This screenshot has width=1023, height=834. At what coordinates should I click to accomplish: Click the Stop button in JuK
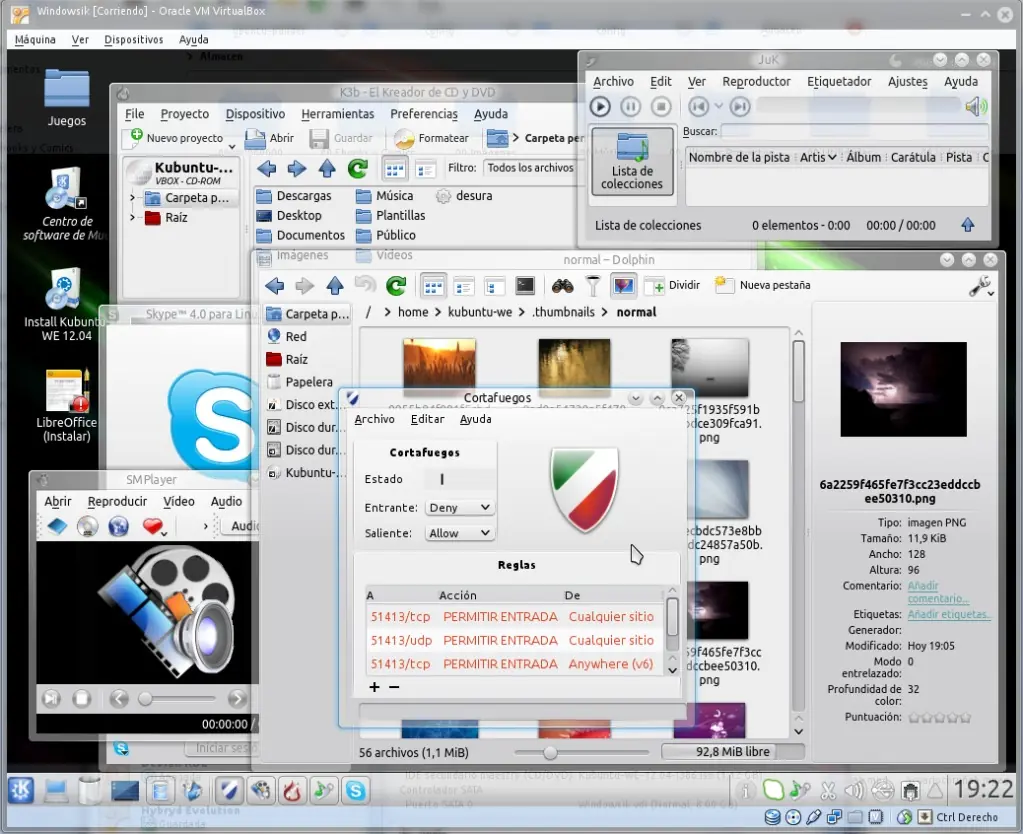661,106
